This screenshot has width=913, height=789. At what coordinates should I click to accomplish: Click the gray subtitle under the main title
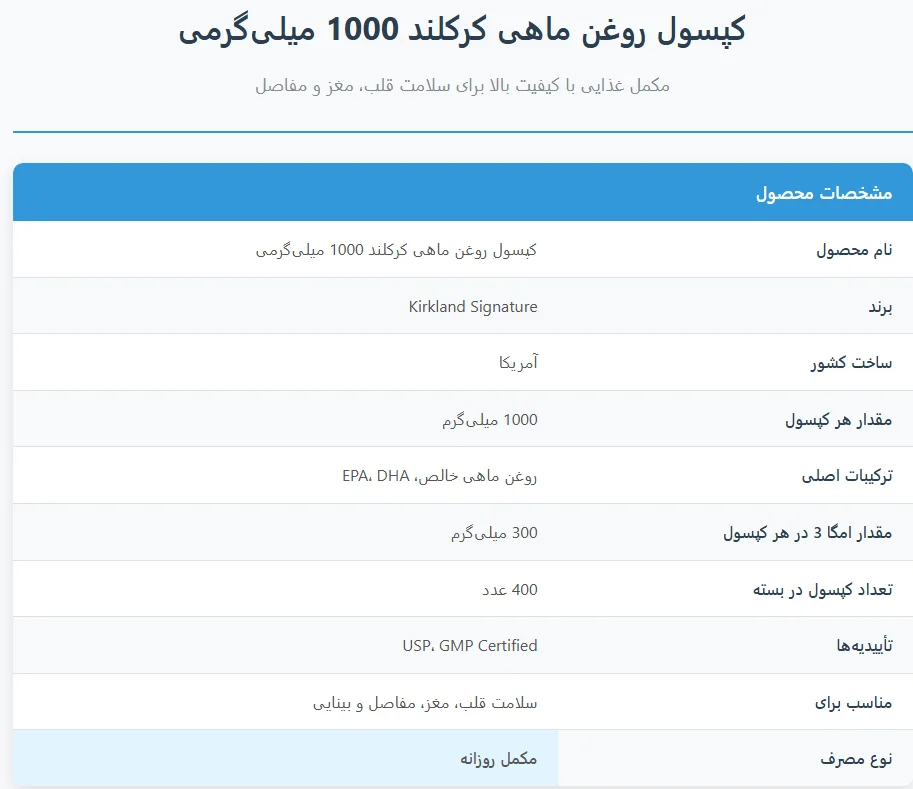pos(462,86)
